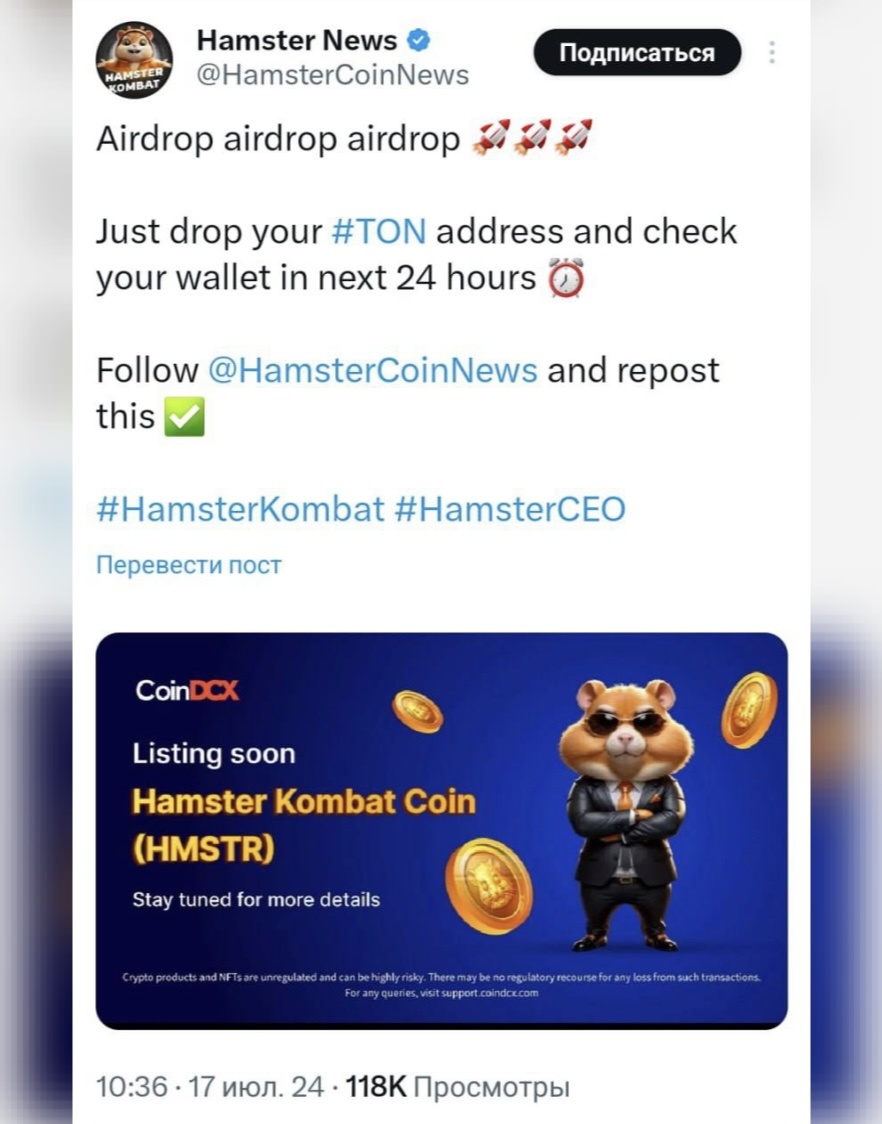Screen dimensions: 882x1124
Task: Click the @HamsterCoinNews mention in post text
Action: tap(373, 371)
